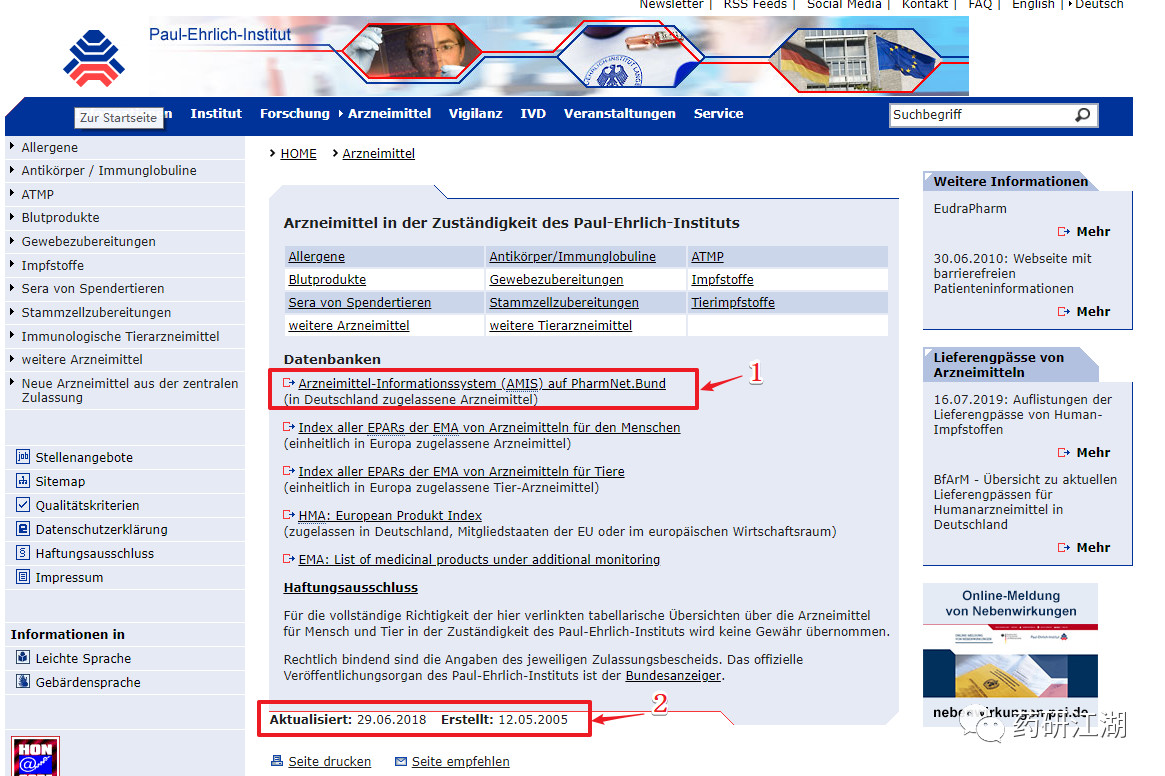The image size is (1165, 776).
Task: Open the Vigilanz menu
Action: pyautogui.click(x=476, y=113)
